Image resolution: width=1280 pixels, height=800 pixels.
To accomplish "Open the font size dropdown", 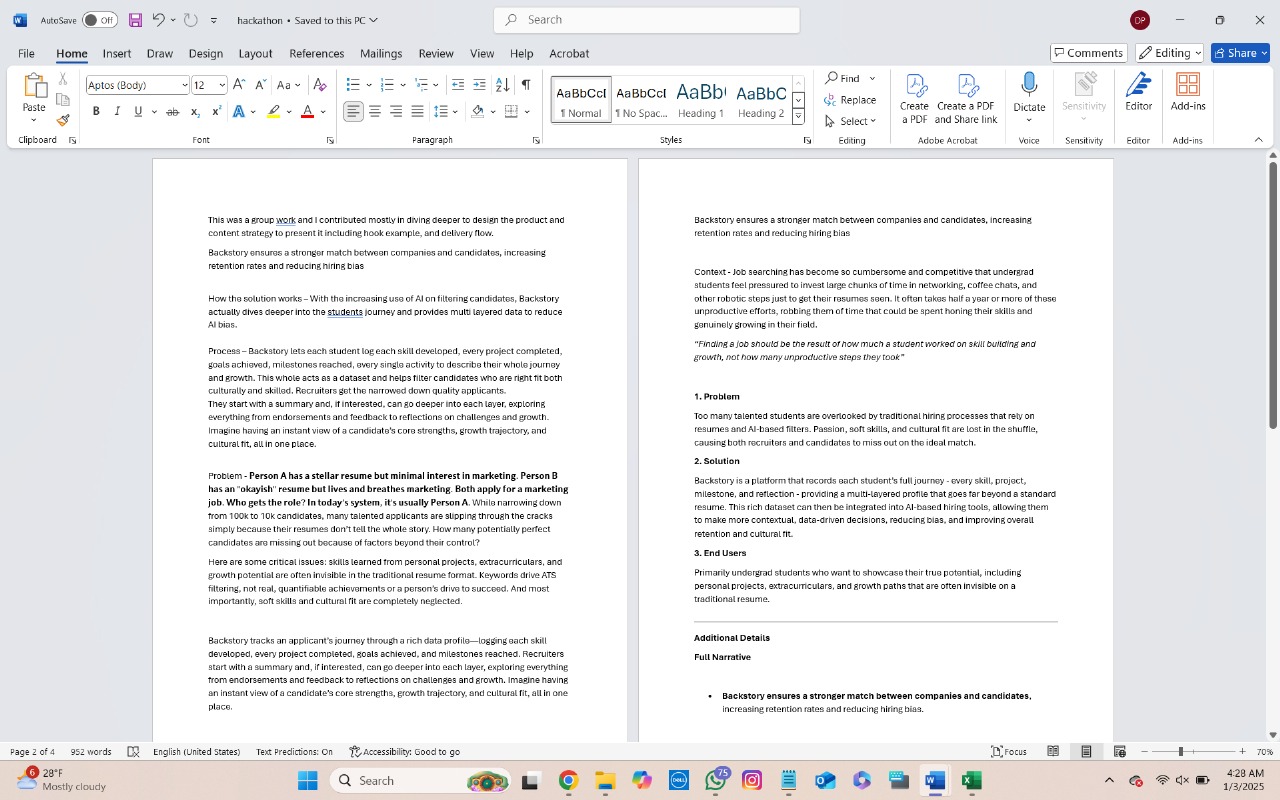I will tap(222, 85).
